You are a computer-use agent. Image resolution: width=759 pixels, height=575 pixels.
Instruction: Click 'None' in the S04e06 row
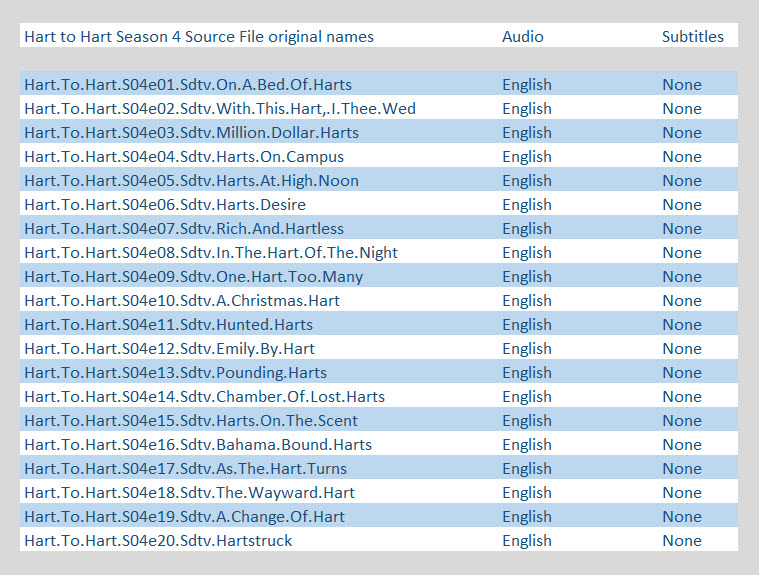[682, 205]
